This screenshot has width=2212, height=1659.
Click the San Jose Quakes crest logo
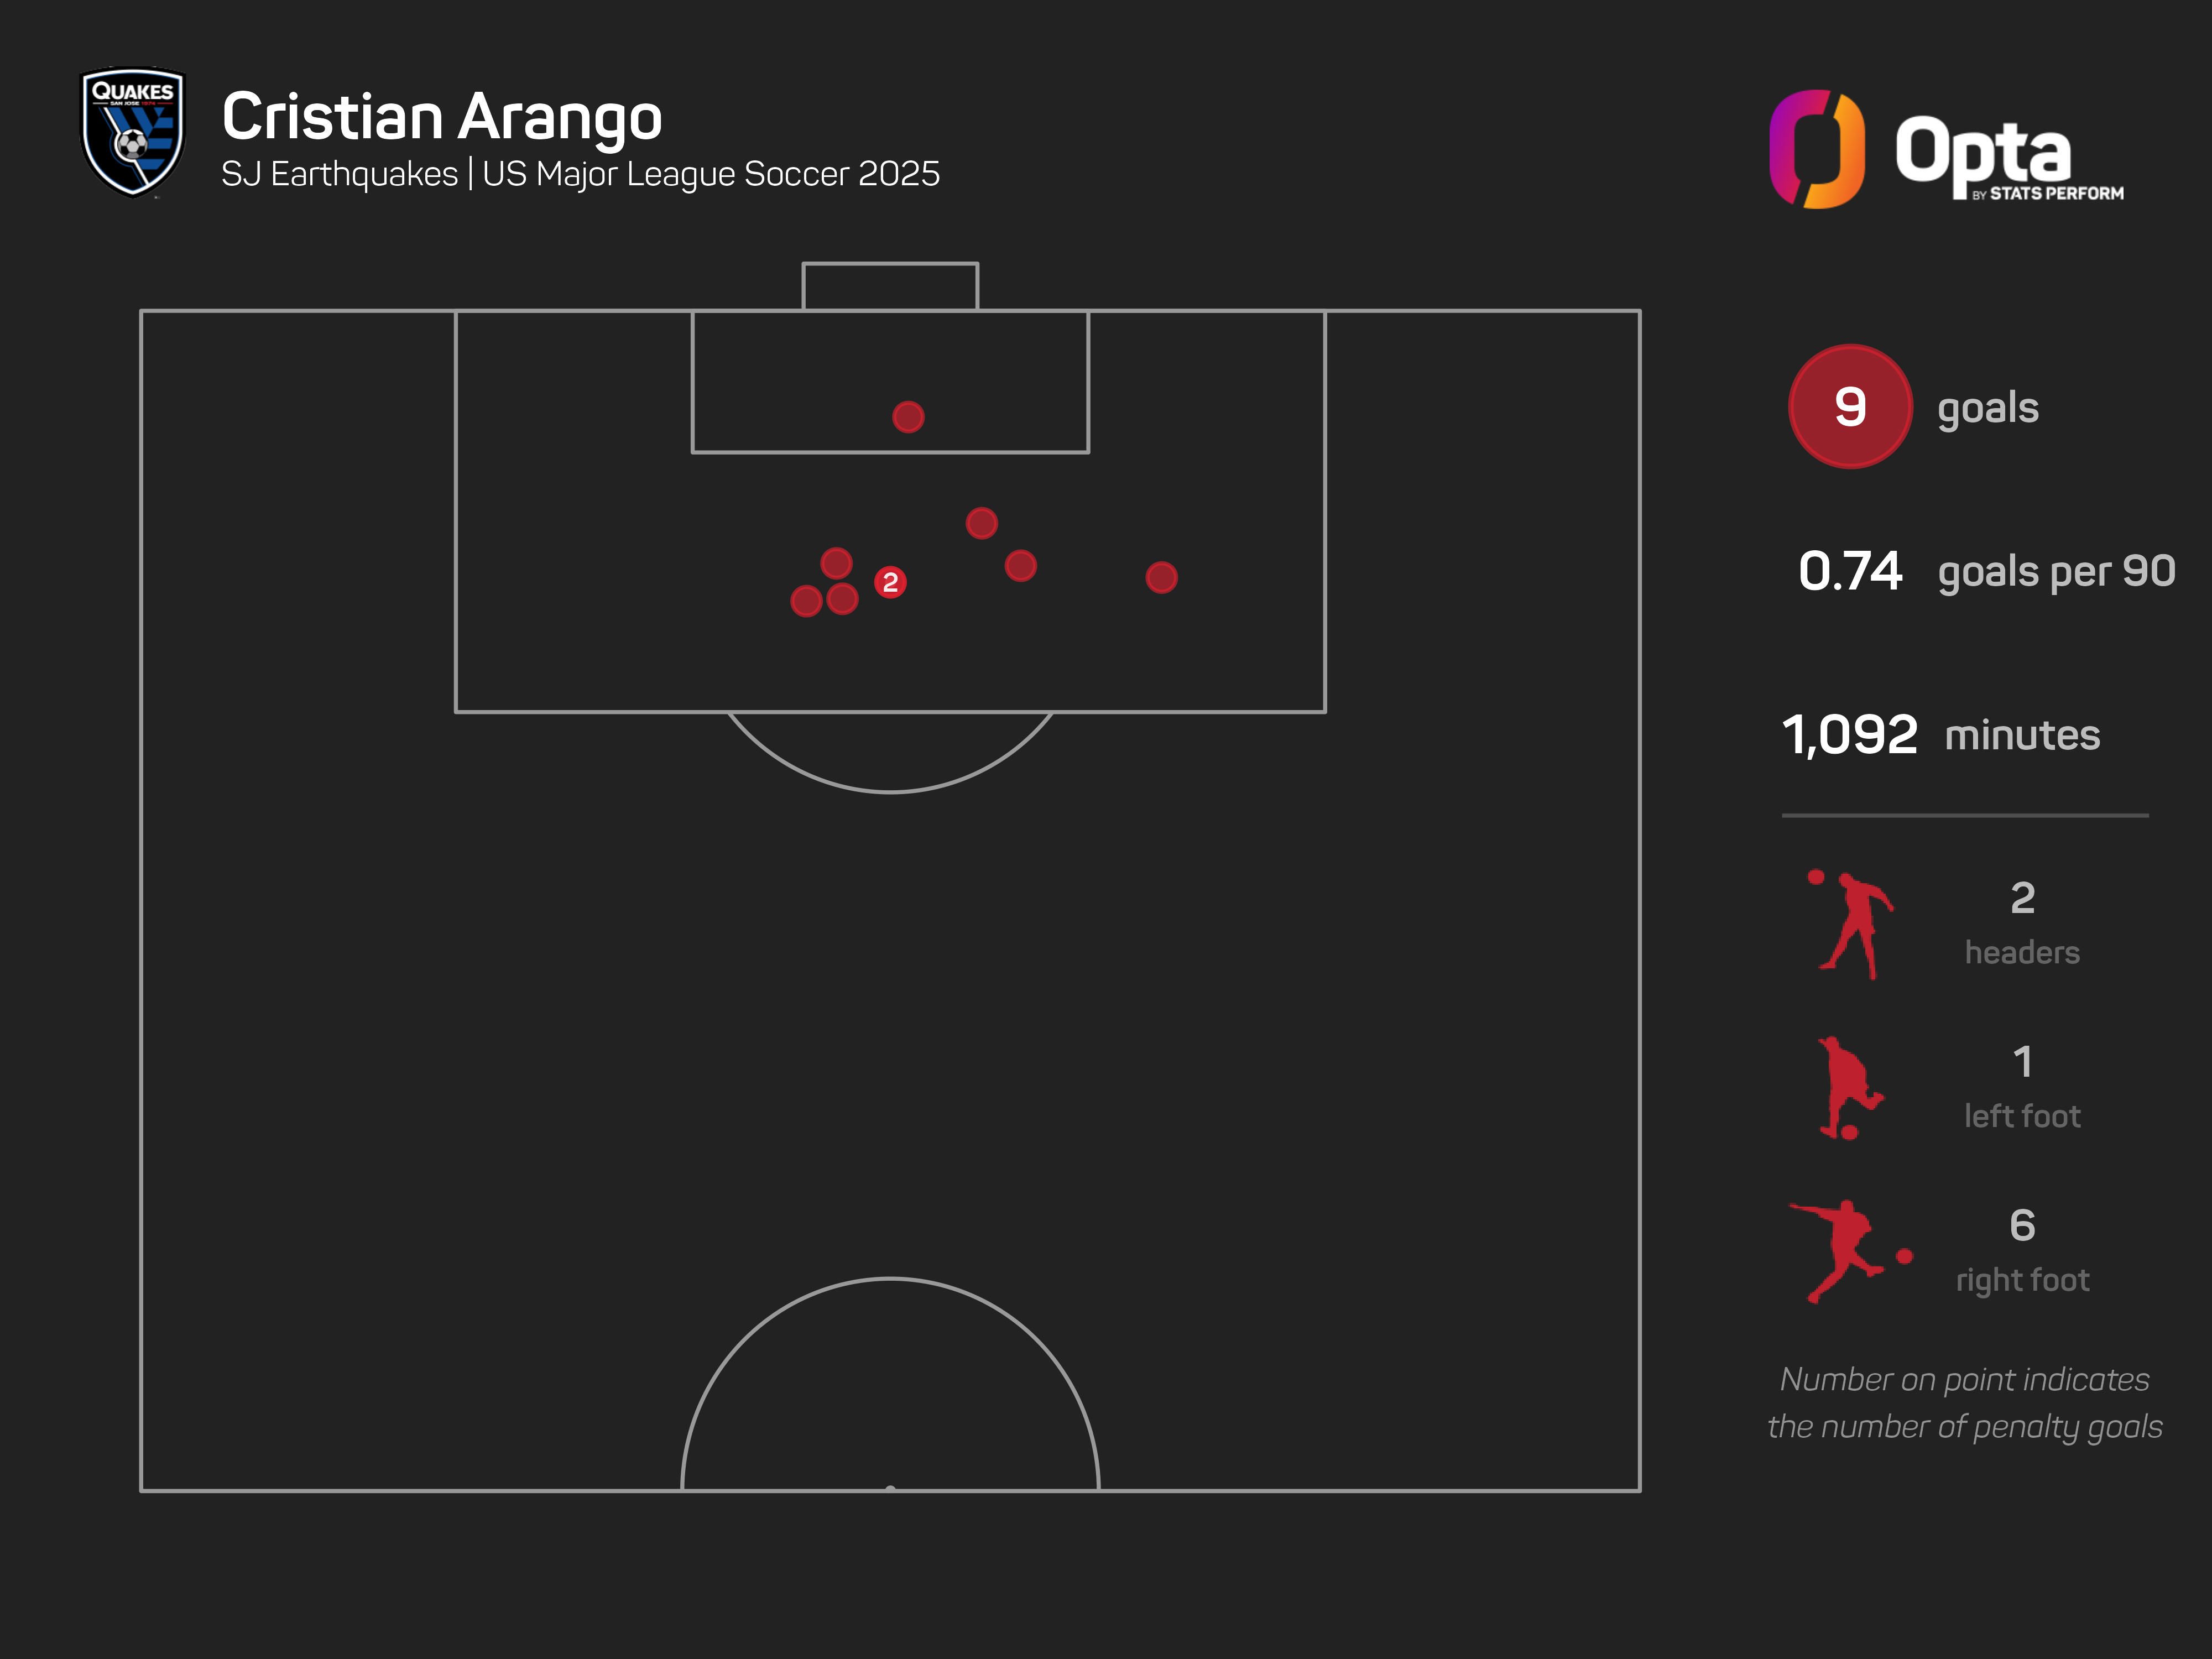click(x=132, y=131)
